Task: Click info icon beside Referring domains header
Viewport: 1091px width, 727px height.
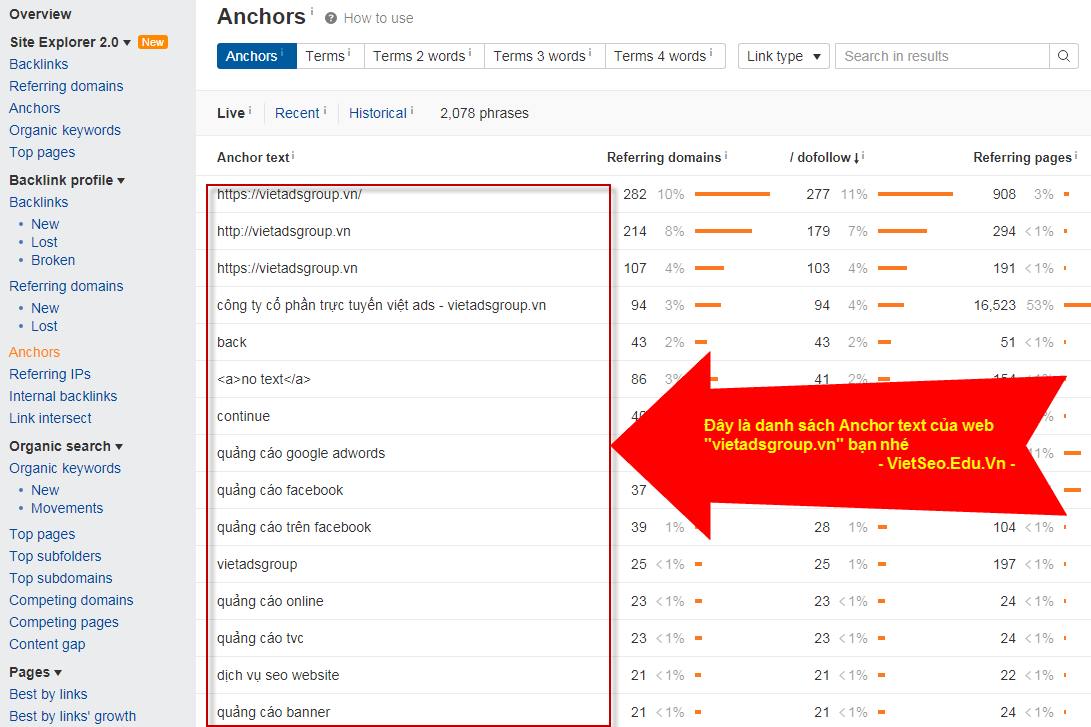Action: click(x=725, y=156)
